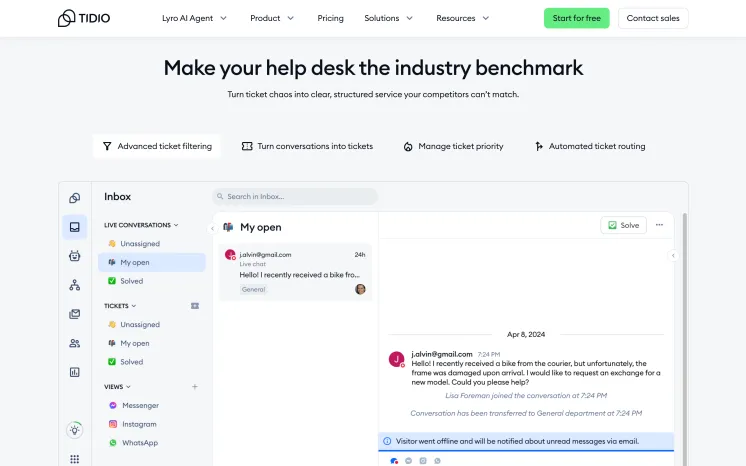The image size is (746, 466).
Task: Open the Automated ticket routing tab
Action: pyautogui.click(x=590, y=146)
